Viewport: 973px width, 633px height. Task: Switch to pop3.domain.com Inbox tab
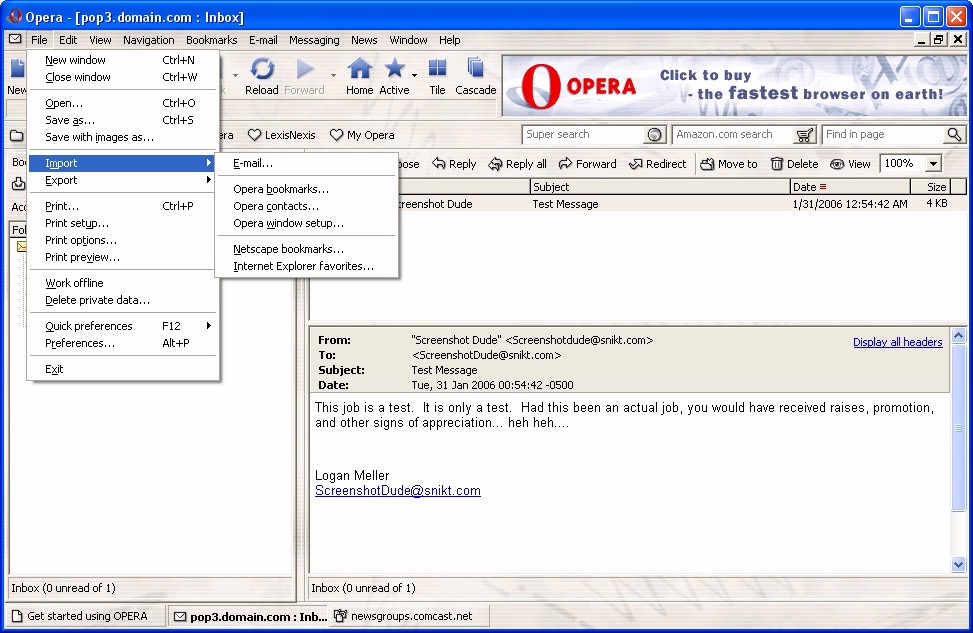click(250, 616)
